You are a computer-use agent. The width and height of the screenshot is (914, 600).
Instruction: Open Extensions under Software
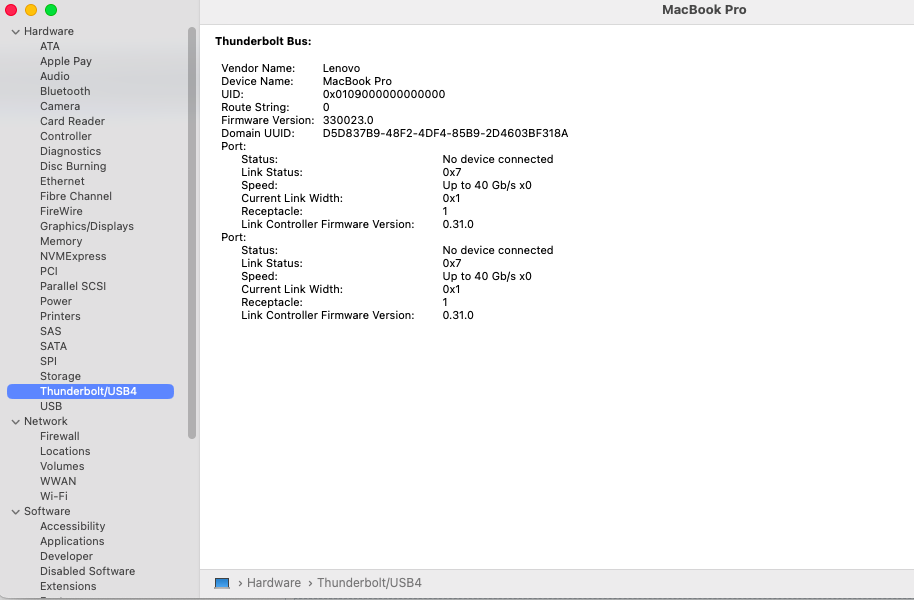[68, 586]
